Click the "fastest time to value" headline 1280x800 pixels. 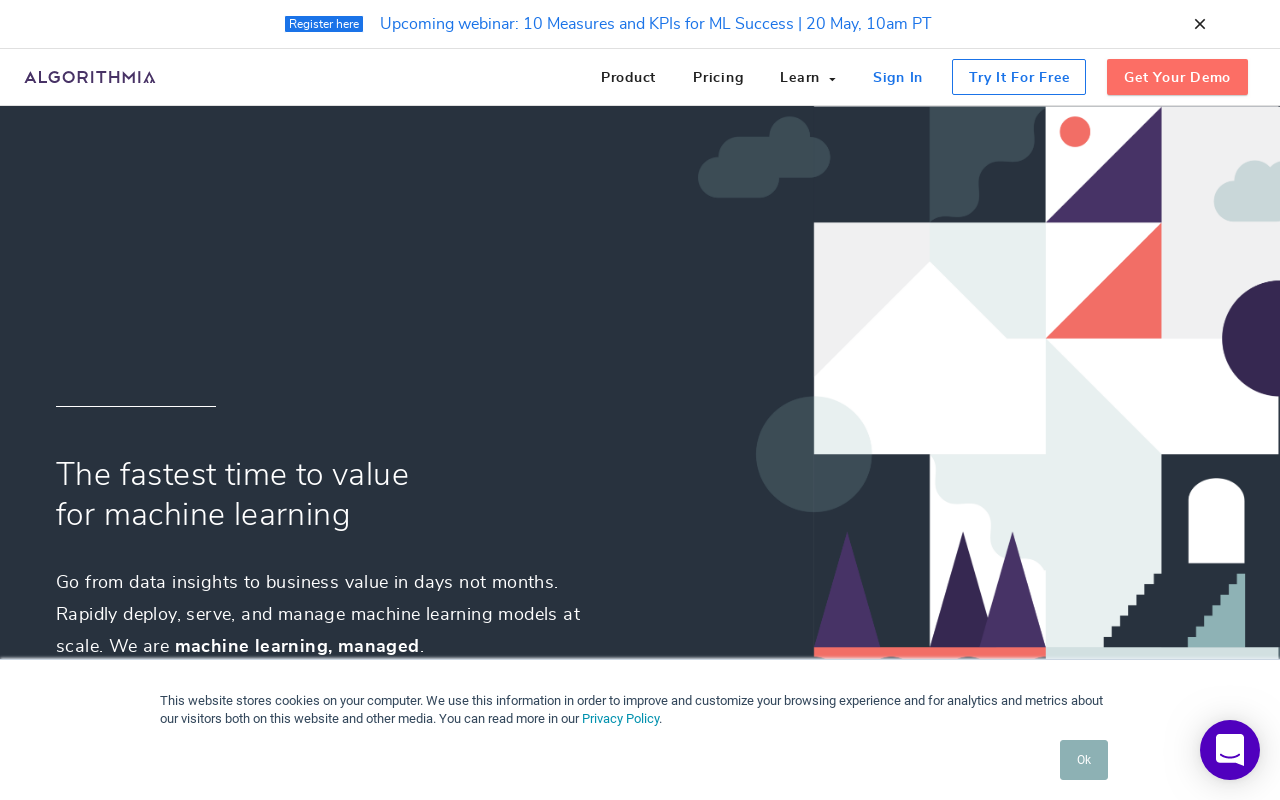point(232,494)
